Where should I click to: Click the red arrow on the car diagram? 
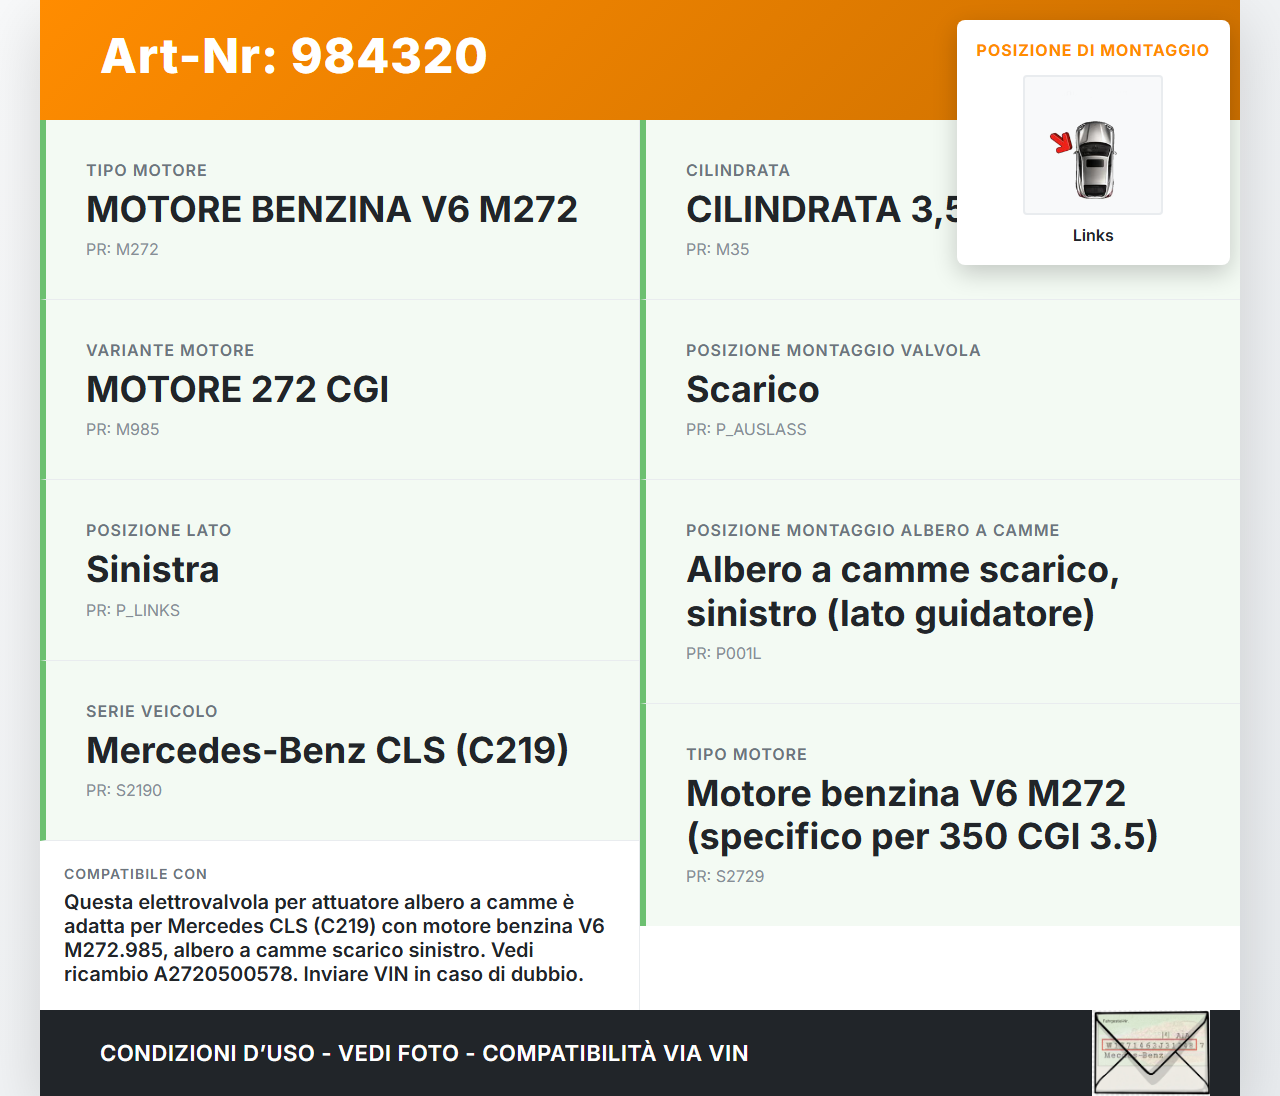(x=1060, y=143)
